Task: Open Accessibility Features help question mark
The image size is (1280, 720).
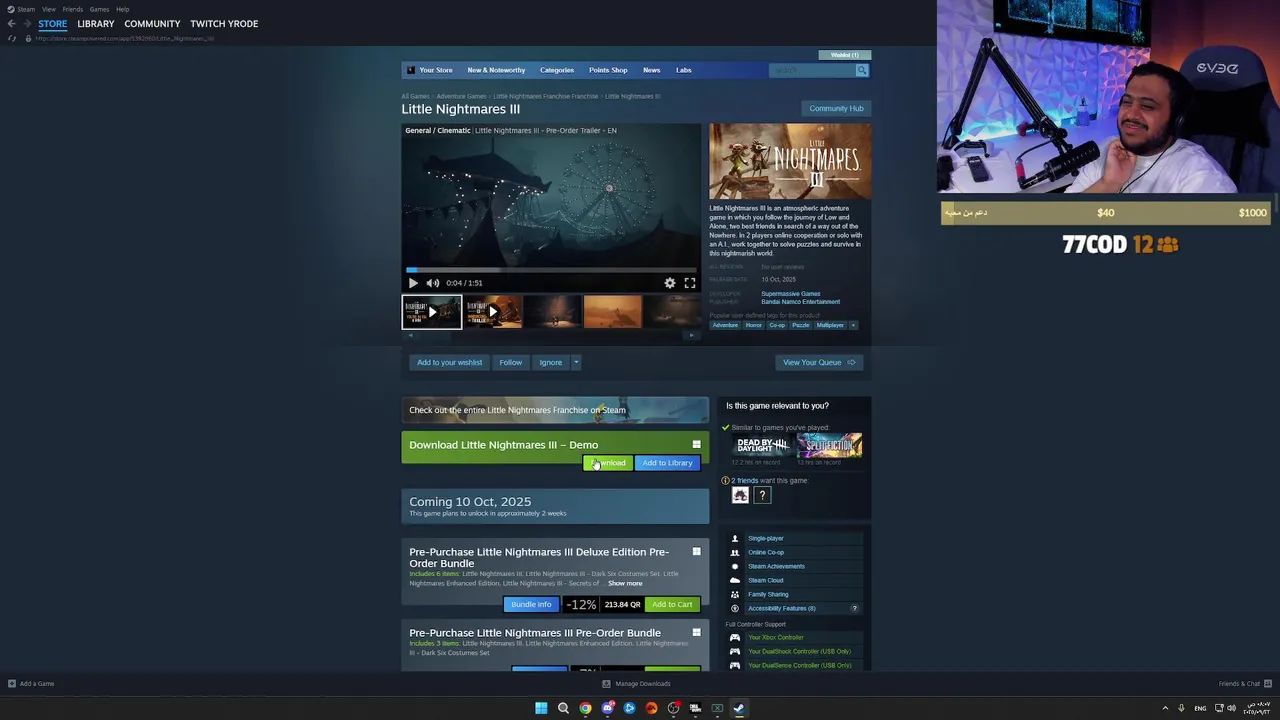Action: [854, 608]
